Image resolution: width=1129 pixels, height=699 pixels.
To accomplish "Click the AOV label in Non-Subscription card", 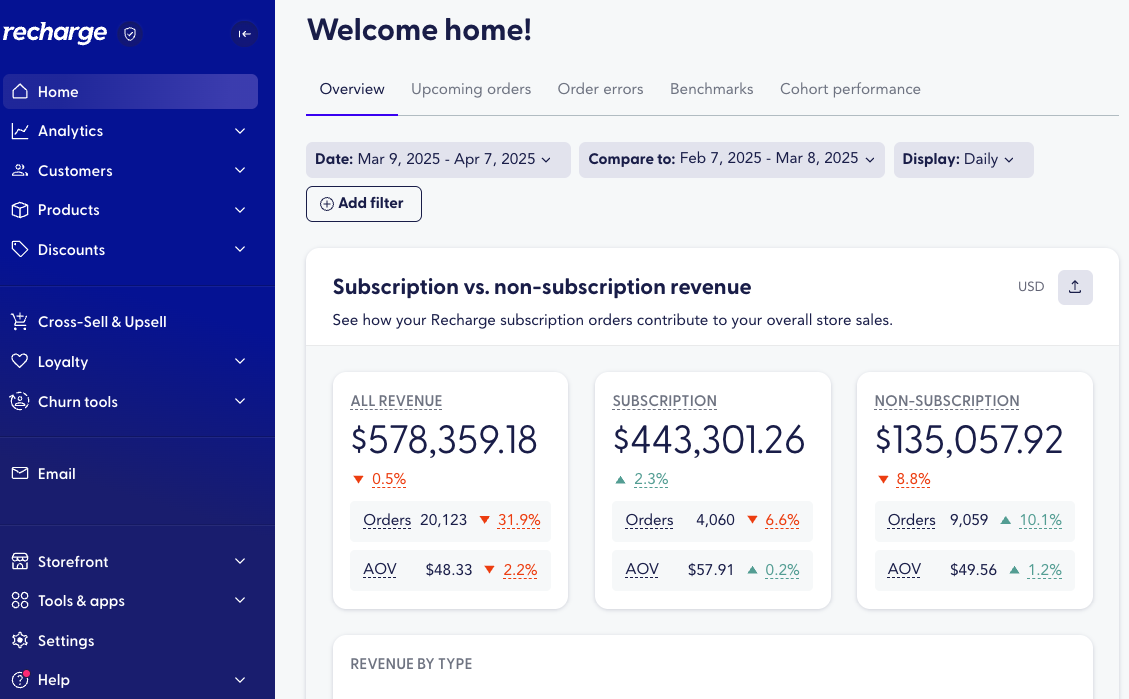I will point(904,570).
